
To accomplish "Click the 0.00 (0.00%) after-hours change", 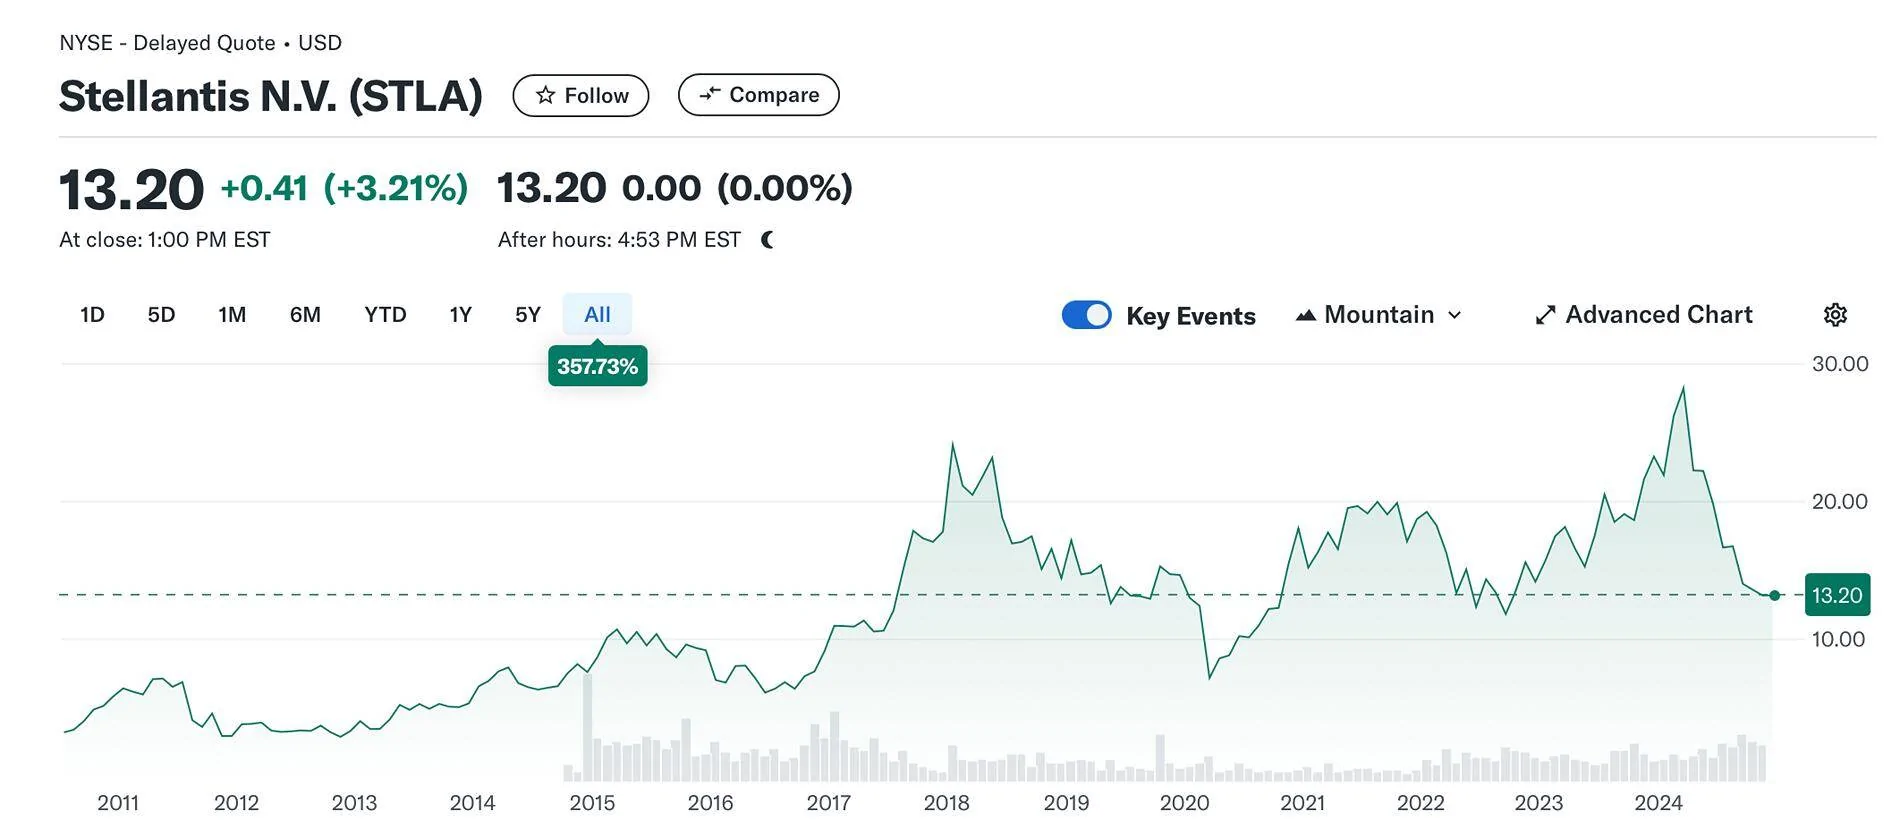I will coord(737,188).
